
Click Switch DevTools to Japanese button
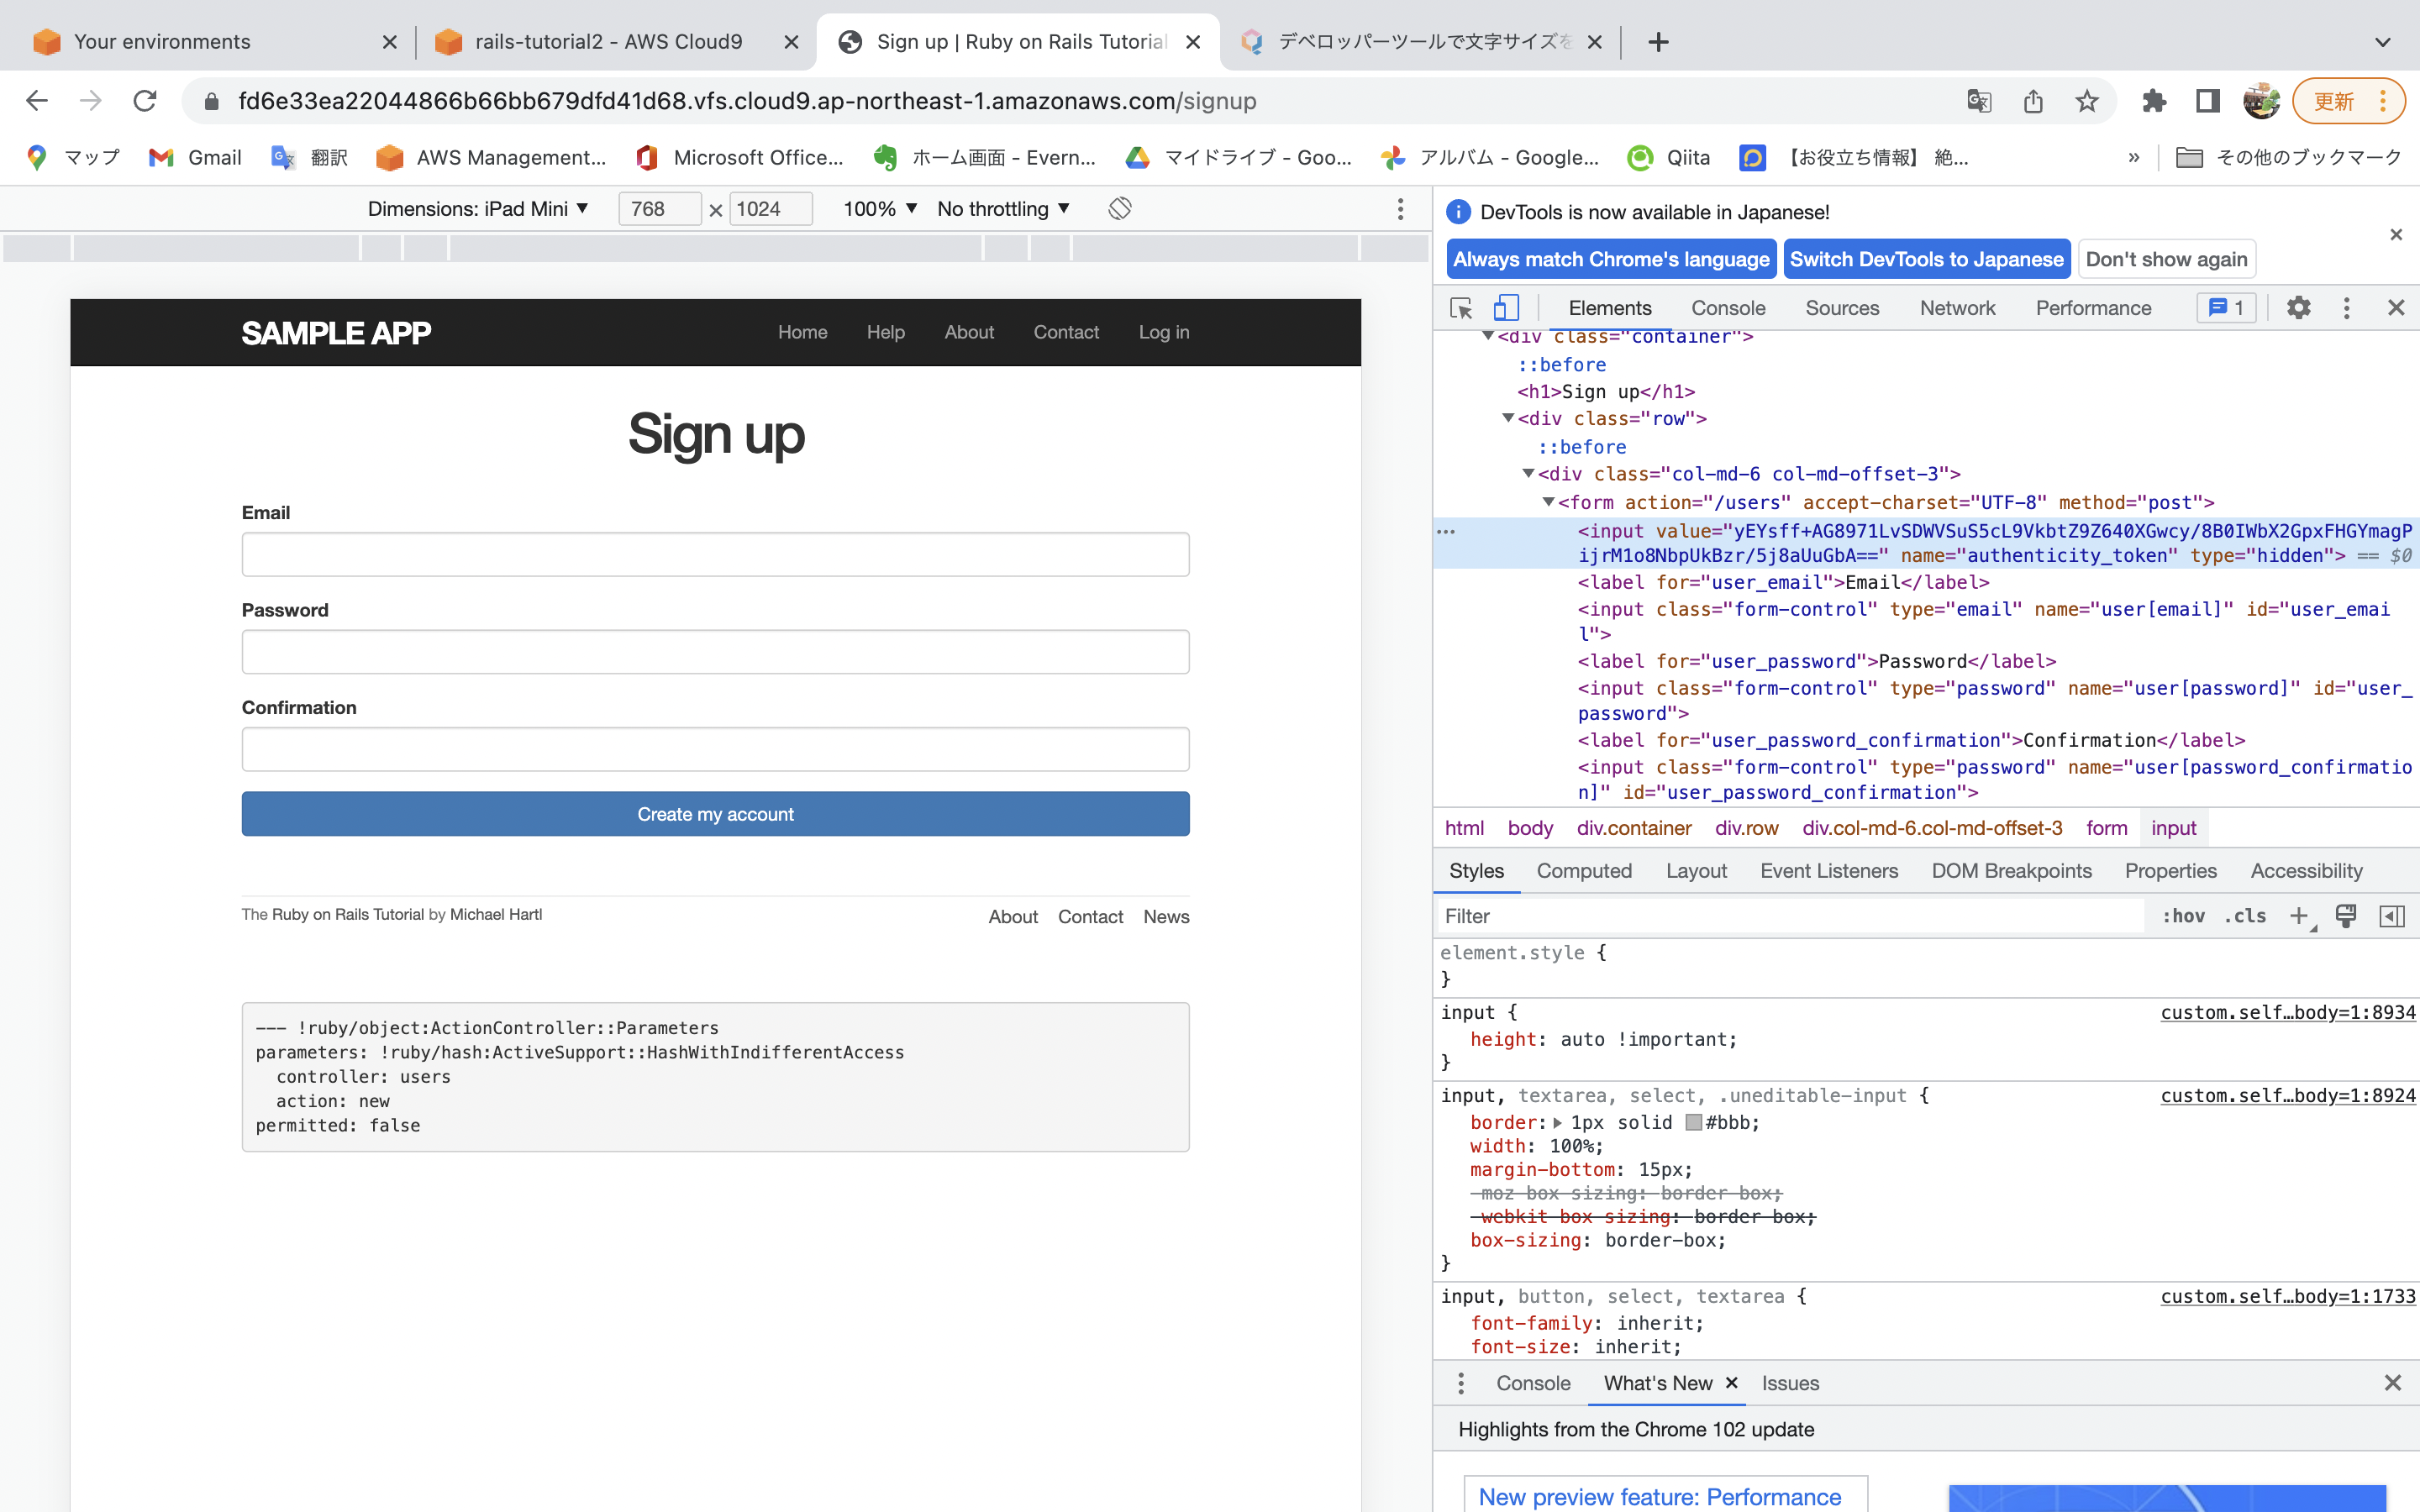[1925, 259]
